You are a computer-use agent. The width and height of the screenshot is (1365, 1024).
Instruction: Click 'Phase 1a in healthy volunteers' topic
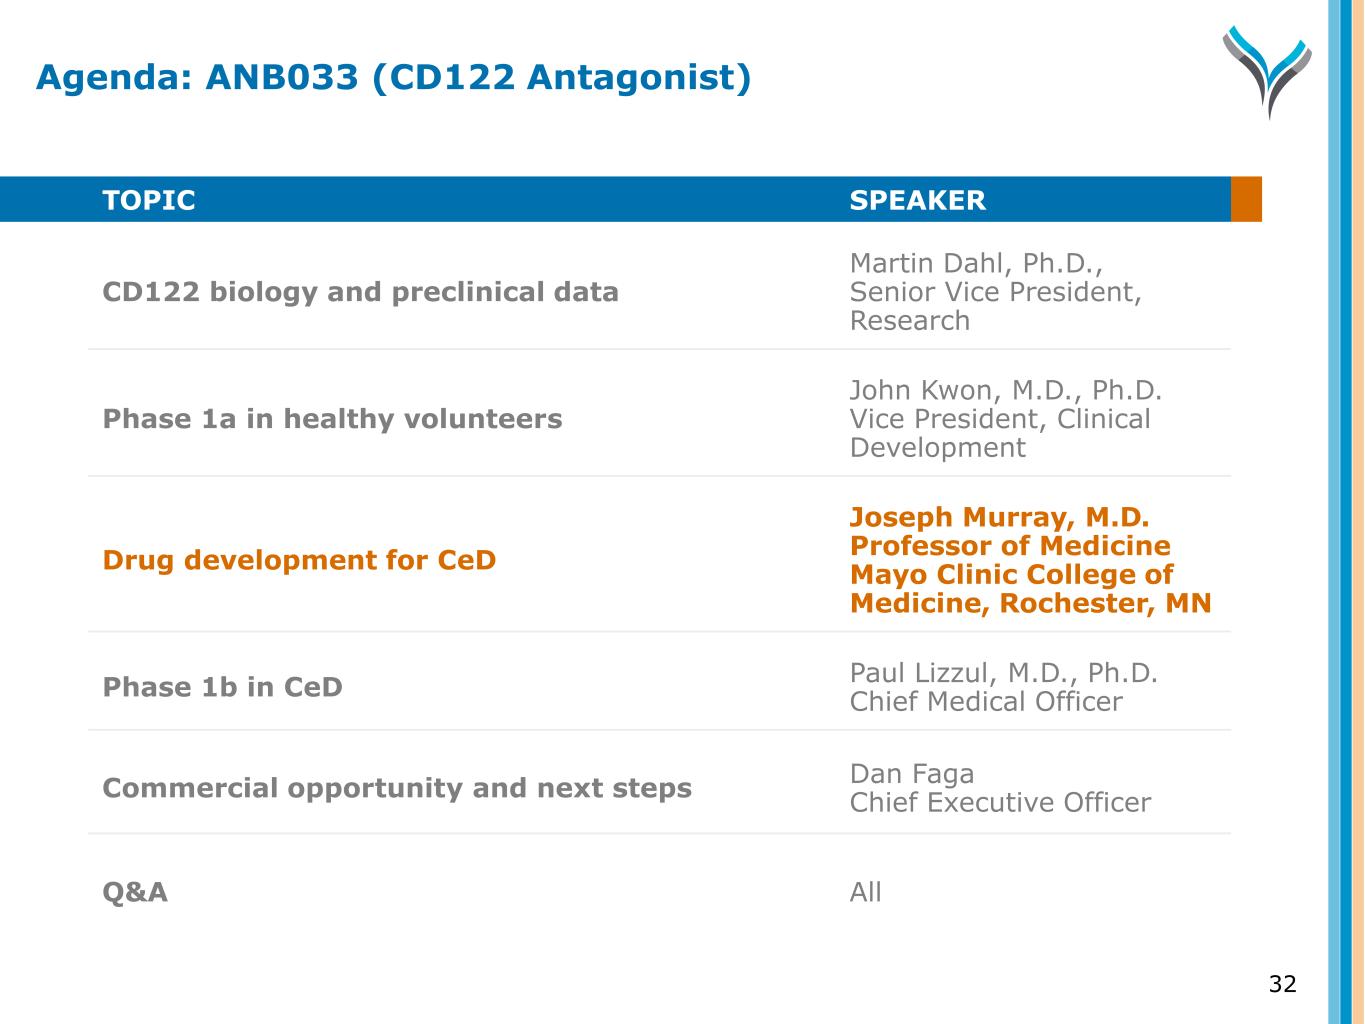coord(332,419)
